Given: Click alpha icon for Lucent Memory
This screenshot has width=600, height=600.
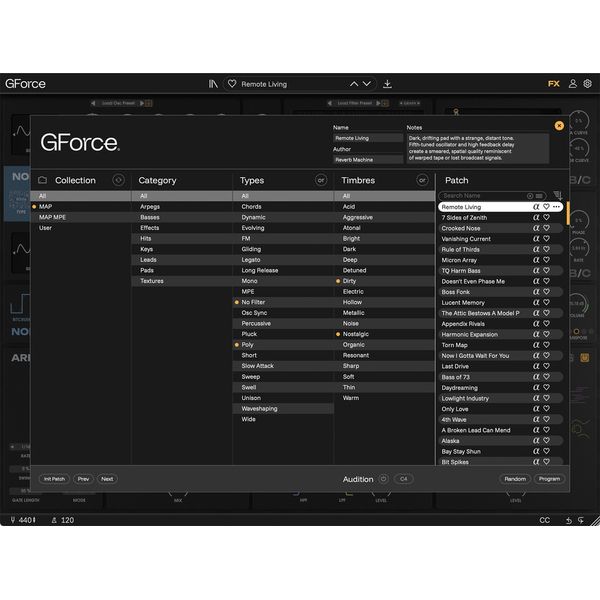Looking at the screenshot, I should pos(536,302).
